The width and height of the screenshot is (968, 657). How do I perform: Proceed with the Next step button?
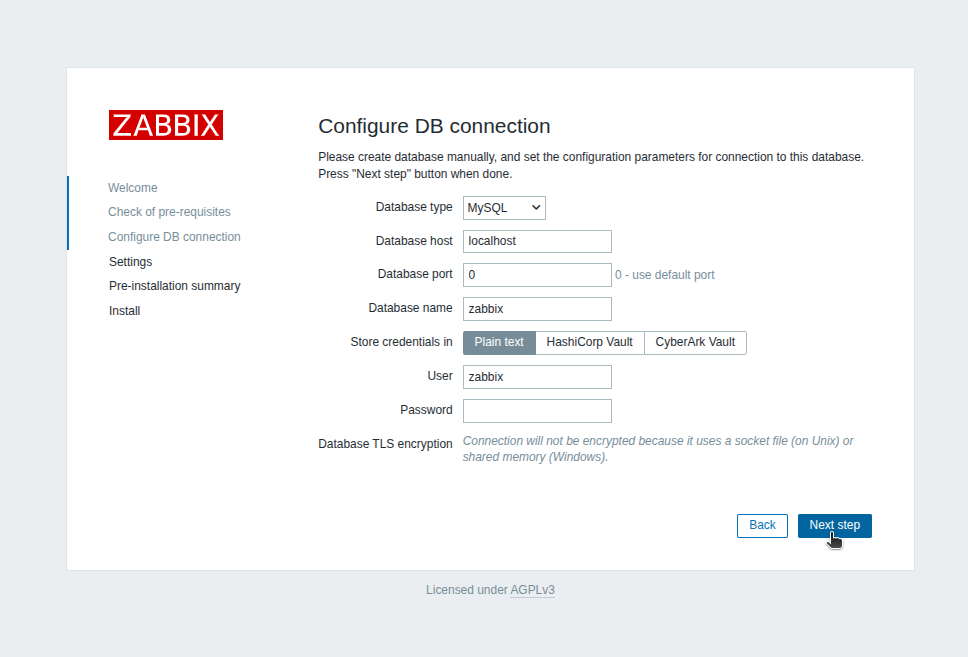tap(835, 525)
